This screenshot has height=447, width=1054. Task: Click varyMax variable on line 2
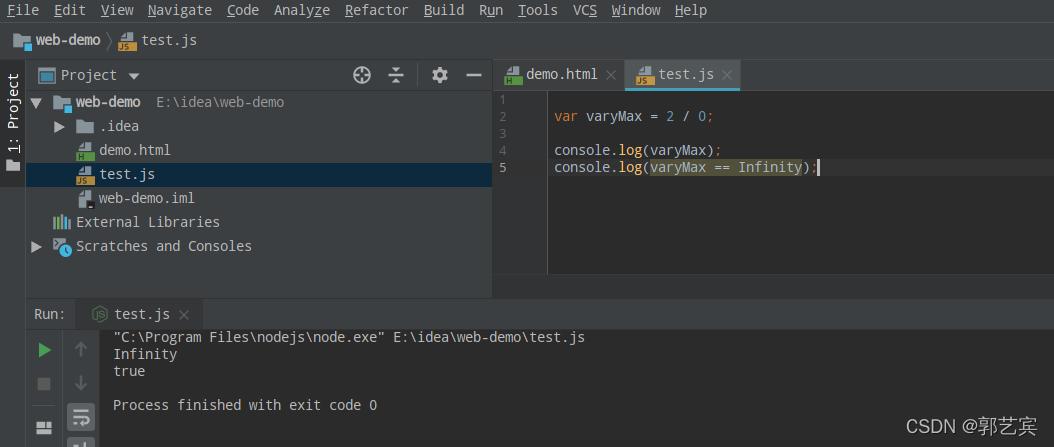tap(614, 116)
